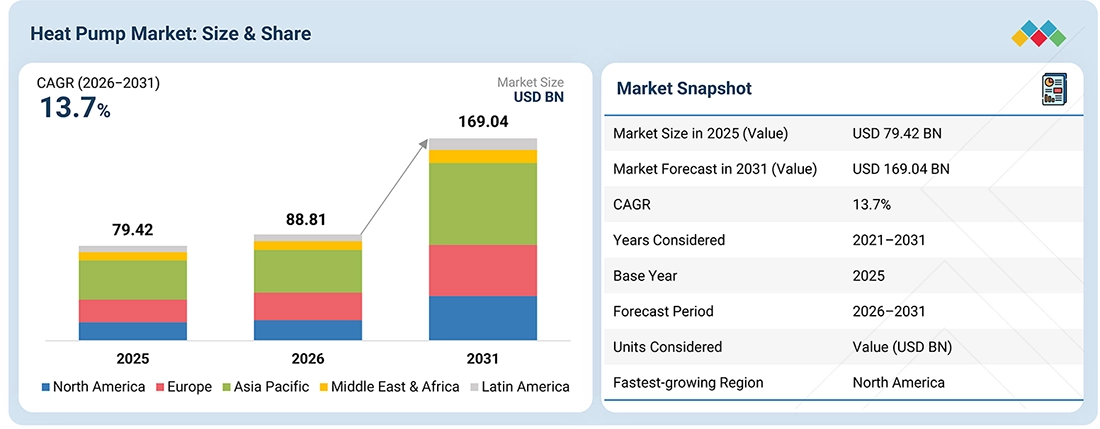Select the 'Heat Pump Market: Size & Share' title
This screenshot has height=429, width=1100.
coord(170,34)
